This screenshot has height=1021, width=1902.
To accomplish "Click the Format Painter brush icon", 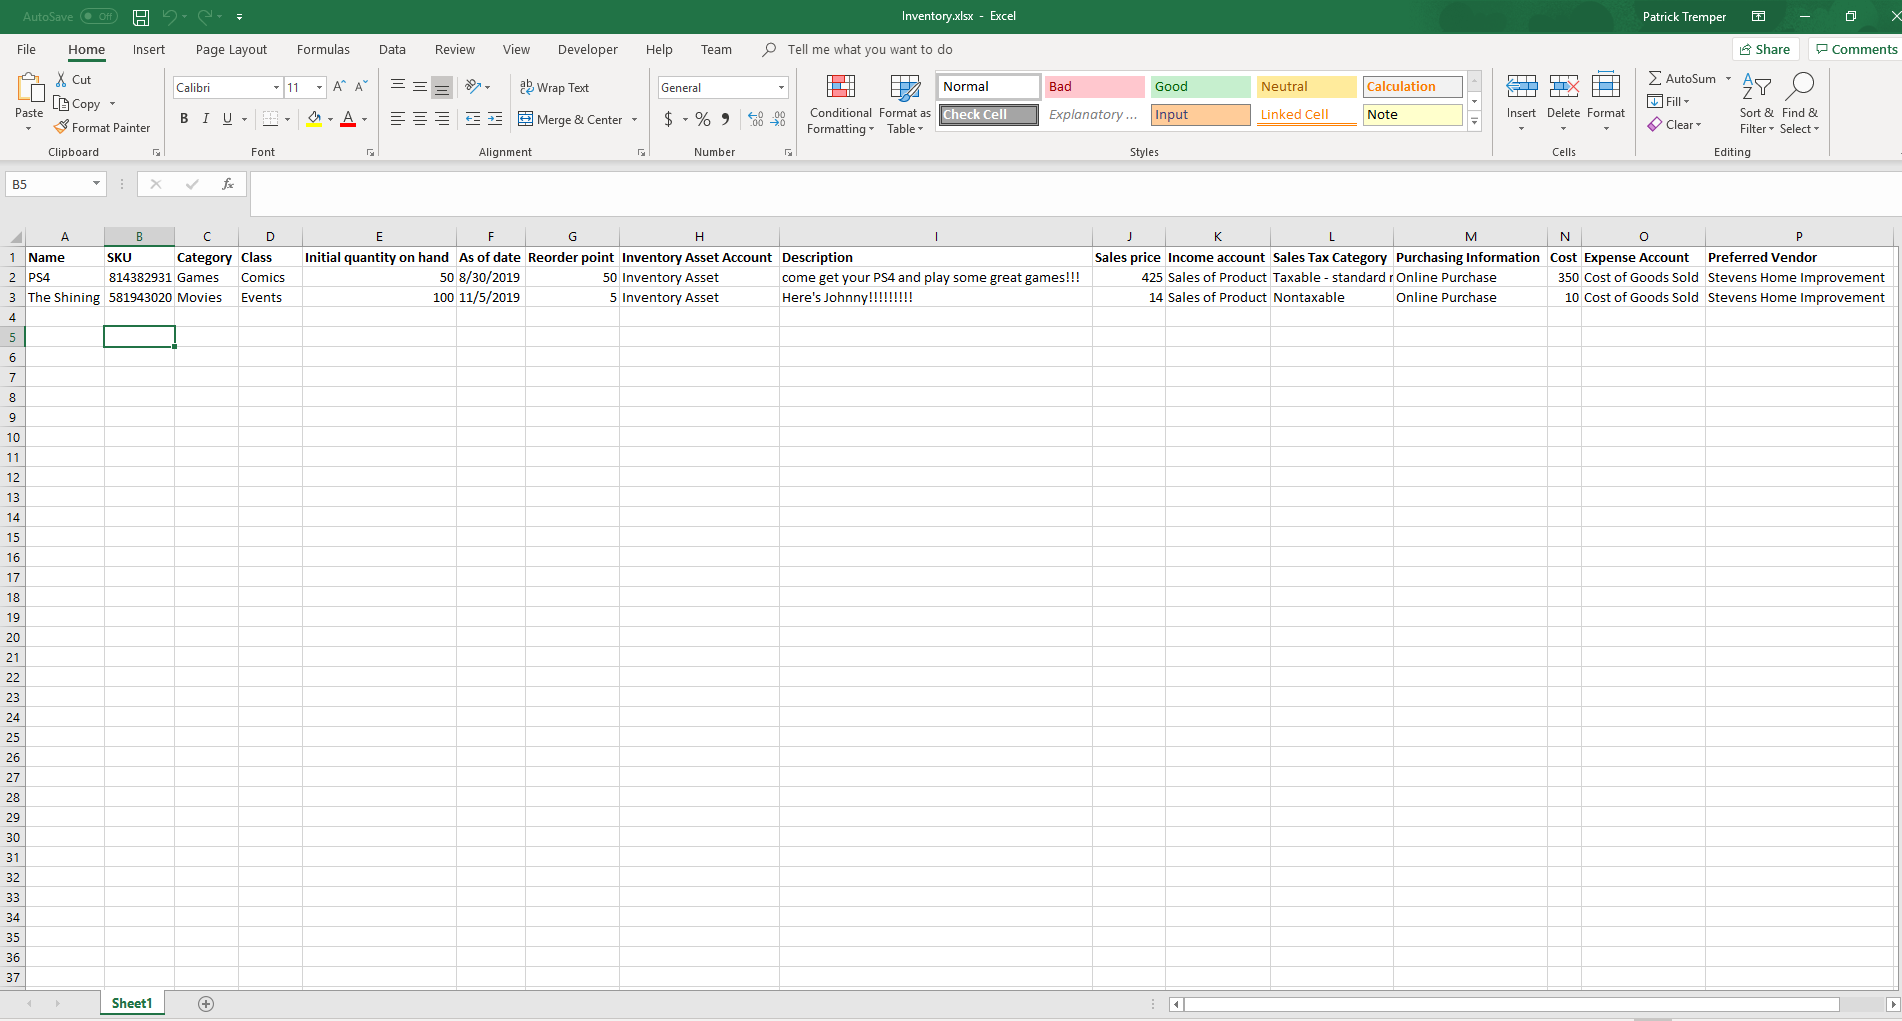I will (62, 127).
